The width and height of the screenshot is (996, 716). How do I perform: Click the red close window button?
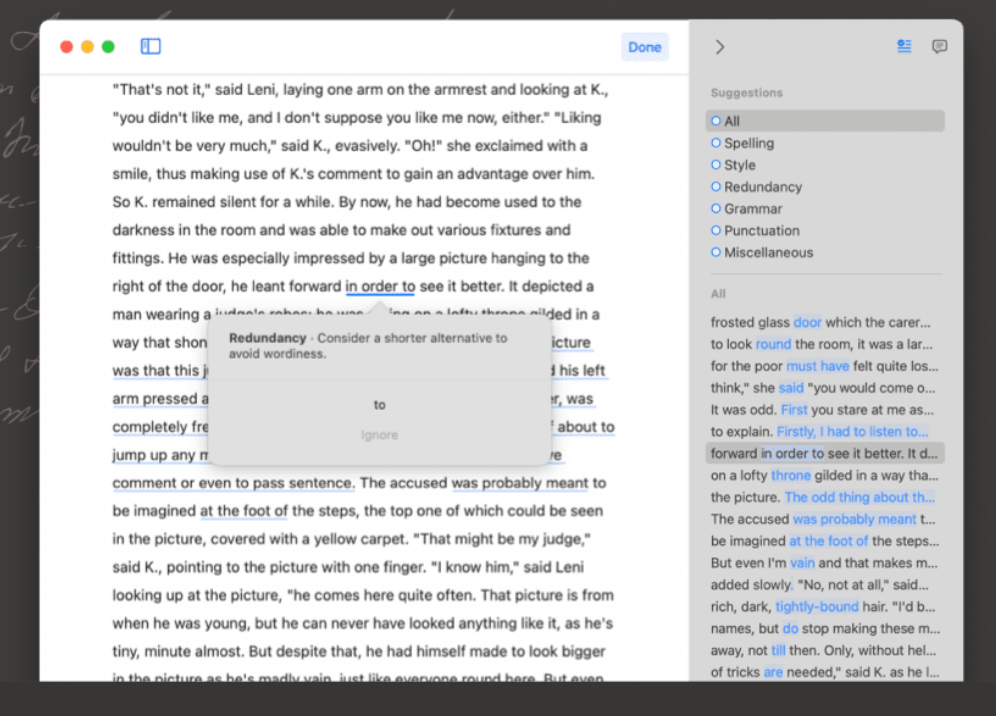pyautogui.click(x=67, y=46)
